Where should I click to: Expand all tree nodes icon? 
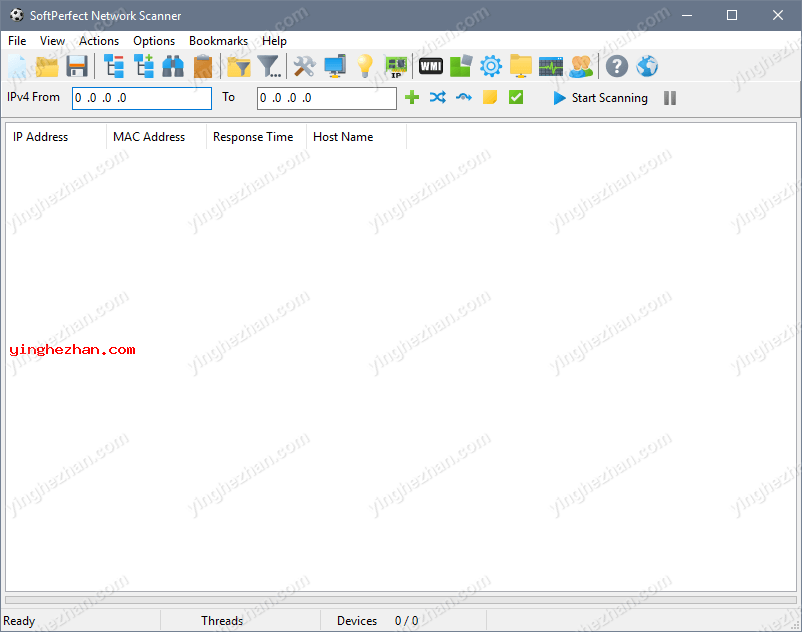[x=144, y=66]
